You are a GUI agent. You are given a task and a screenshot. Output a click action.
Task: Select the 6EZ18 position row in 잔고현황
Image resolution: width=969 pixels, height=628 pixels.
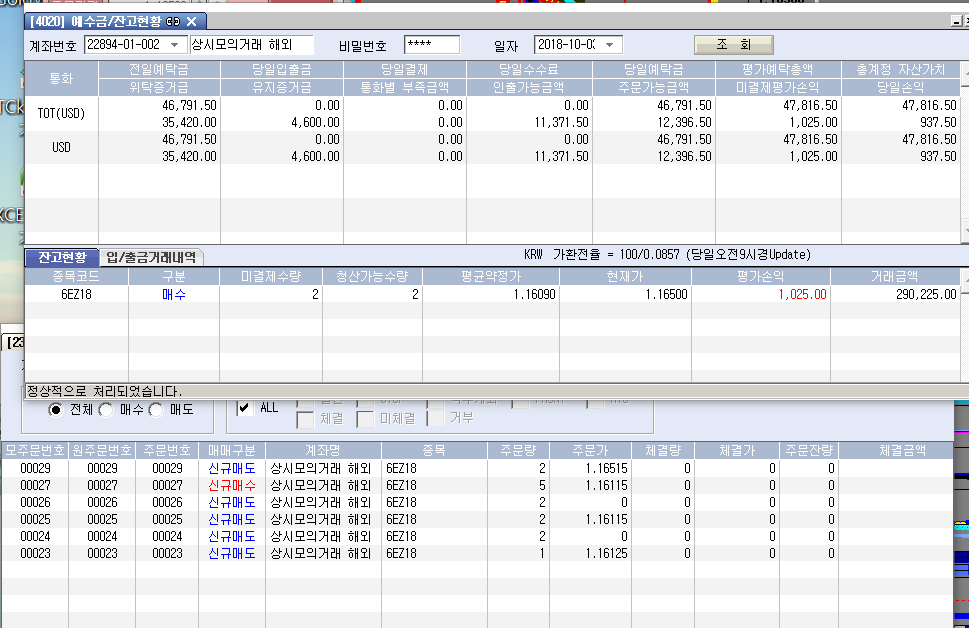76,295
